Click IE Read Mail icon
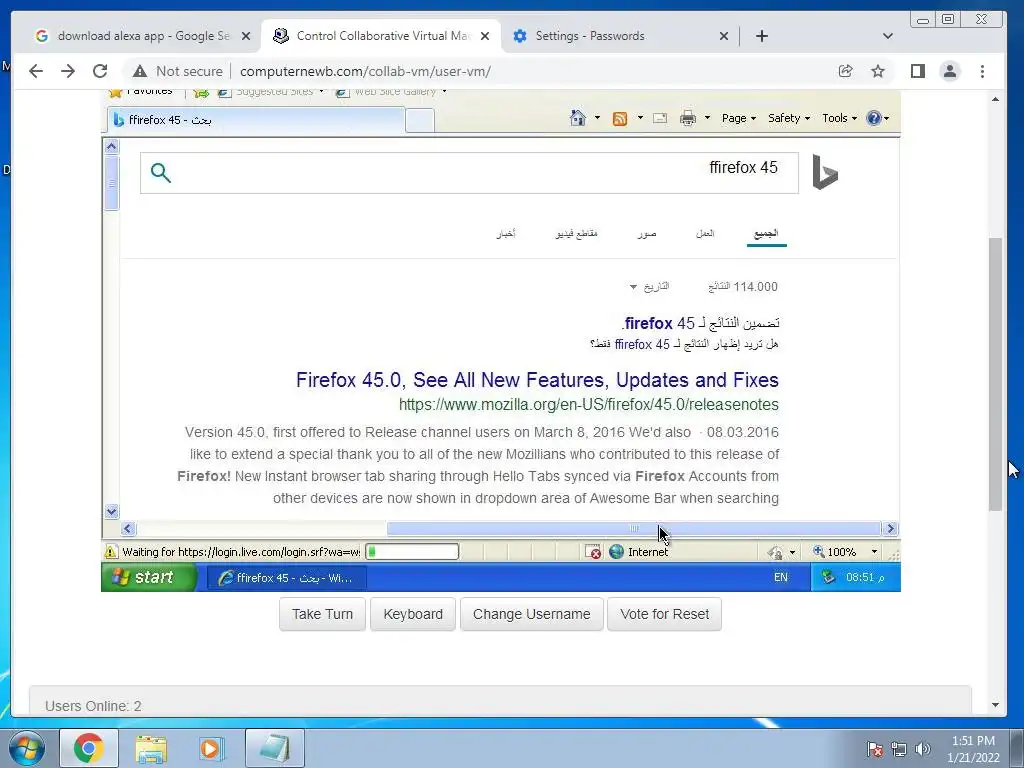 pos(660,118)
